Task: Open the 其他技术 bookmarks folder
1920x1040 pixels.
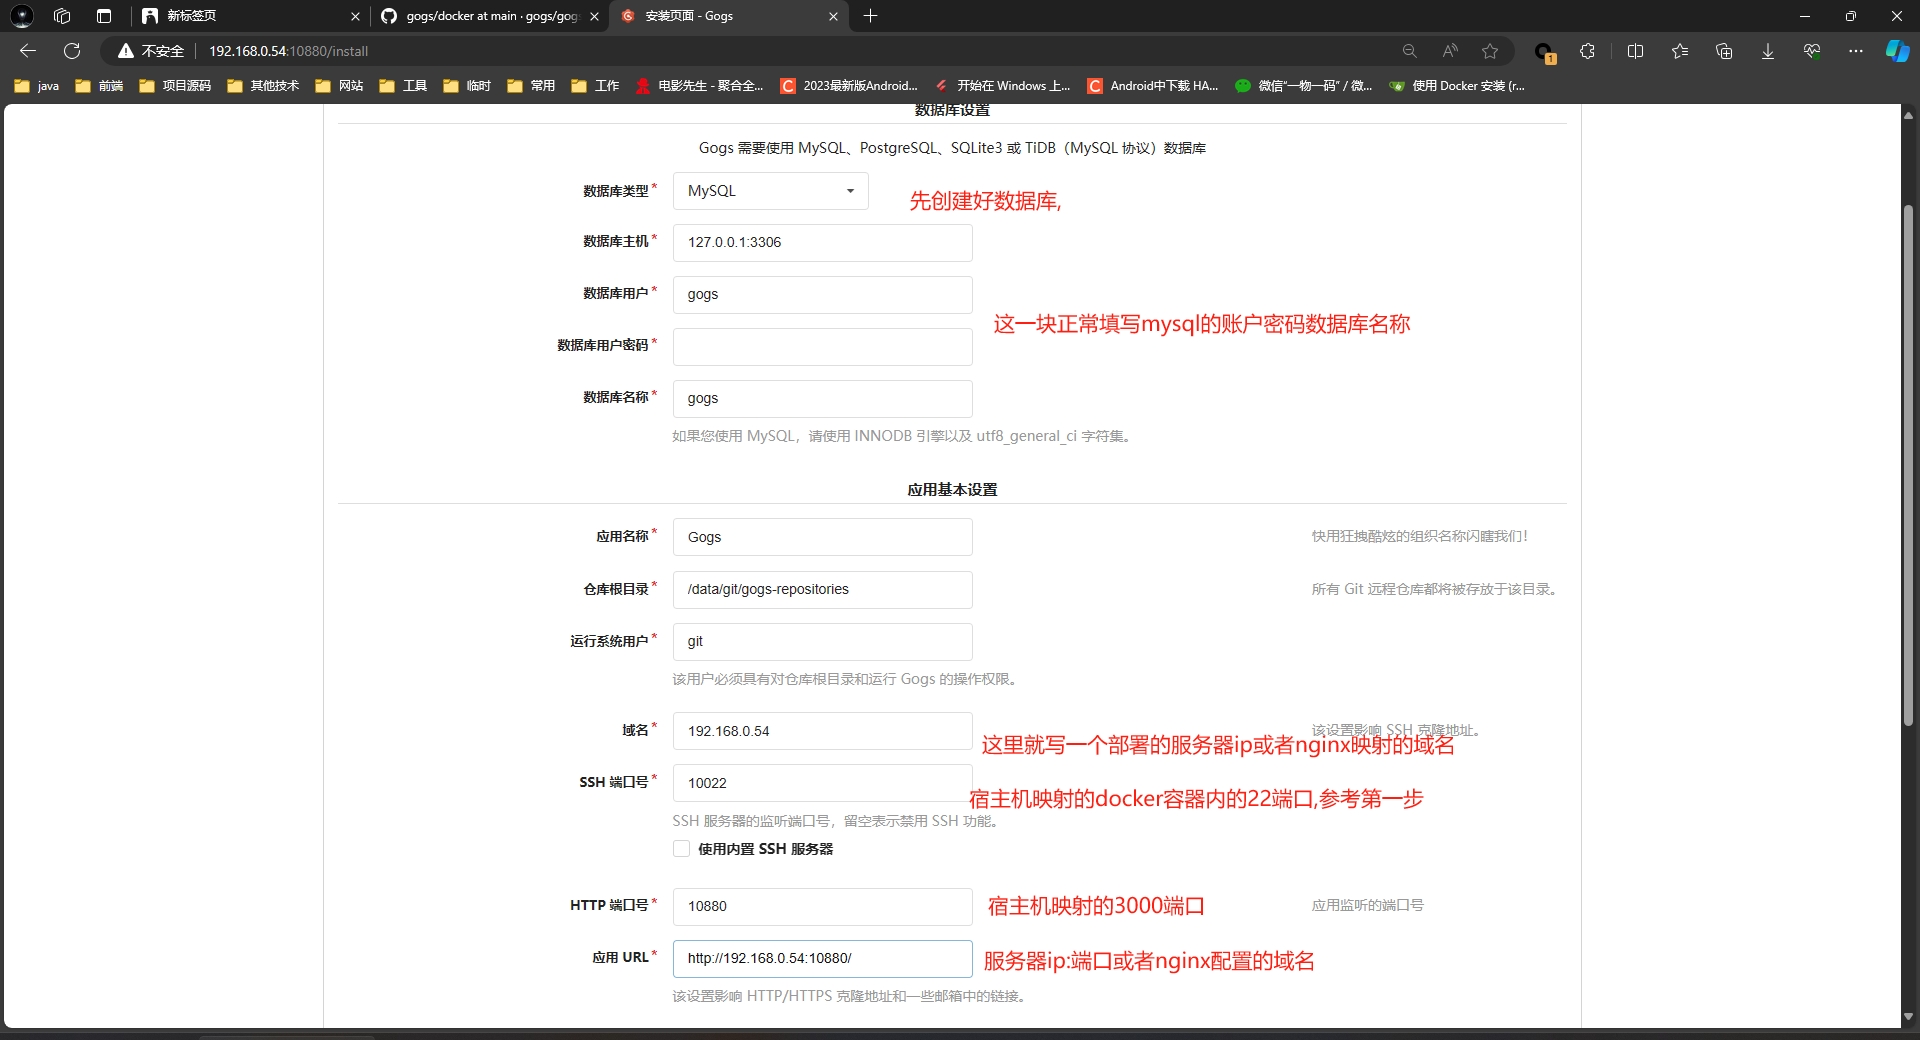Action: (263, 86)
